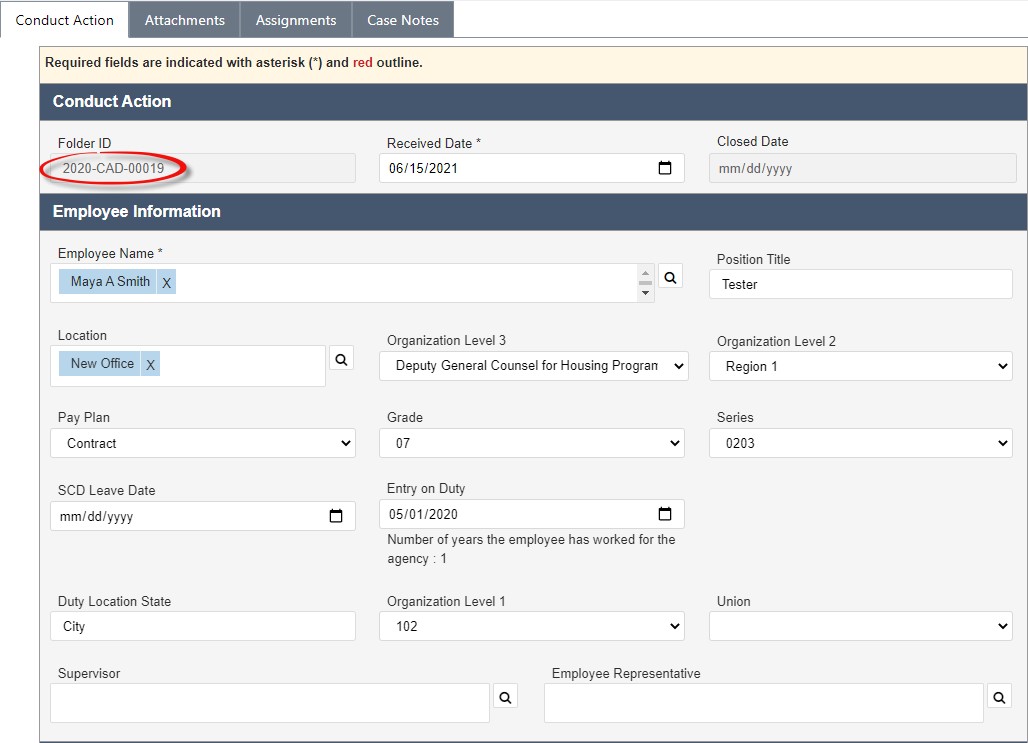Switch to the Attachments tab
Image resolution: width=1028 pixels, height=743 pixels.
point(184,20)
